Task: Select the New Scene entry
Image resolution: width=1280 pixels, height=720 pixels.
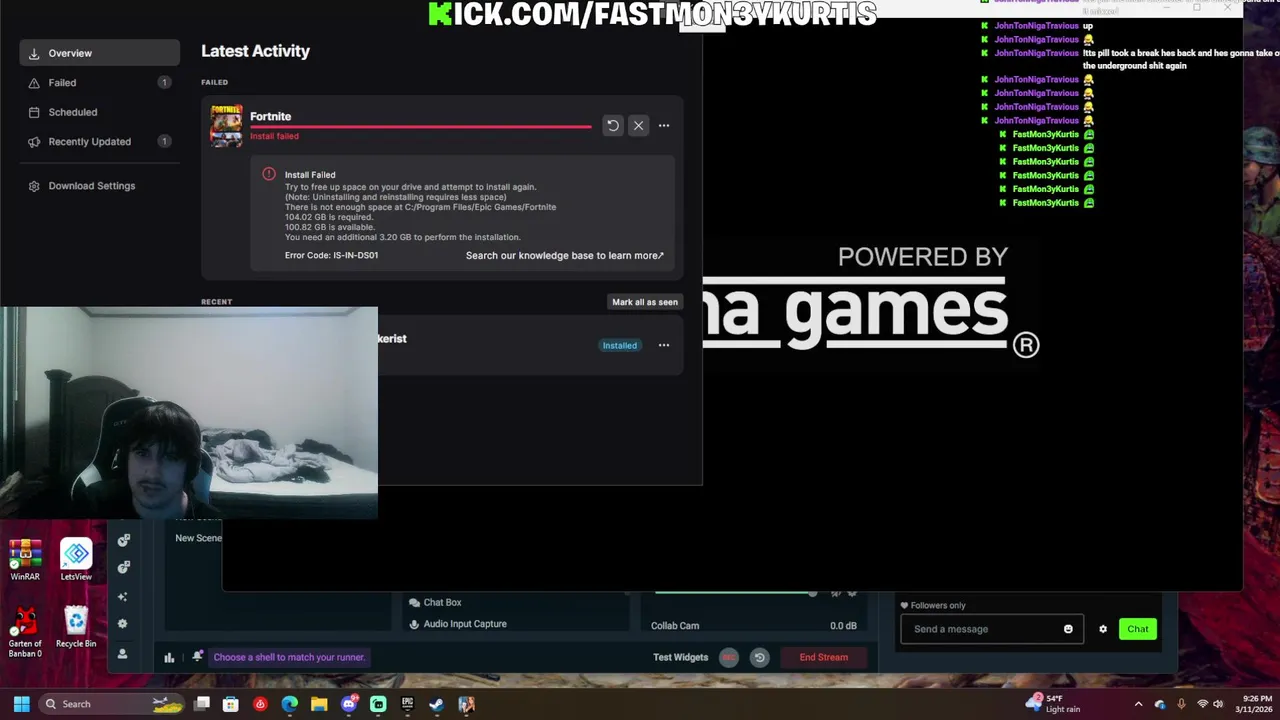Action: [x=198, y=538]
